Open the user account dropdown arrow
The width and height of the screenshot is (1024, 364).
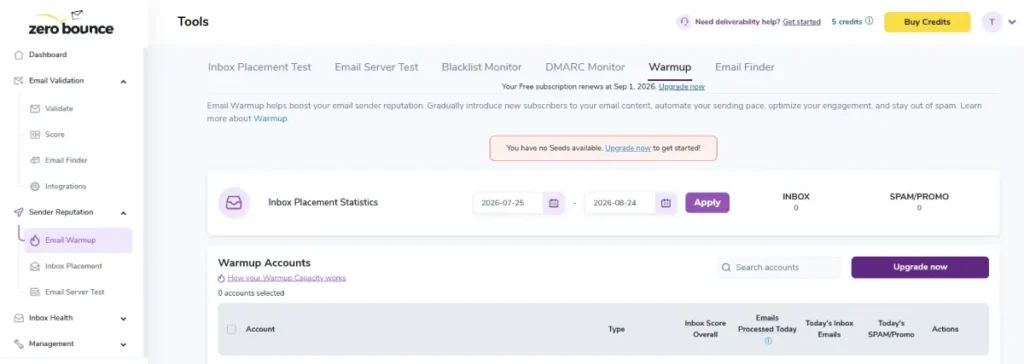(x=1012, y=22)
